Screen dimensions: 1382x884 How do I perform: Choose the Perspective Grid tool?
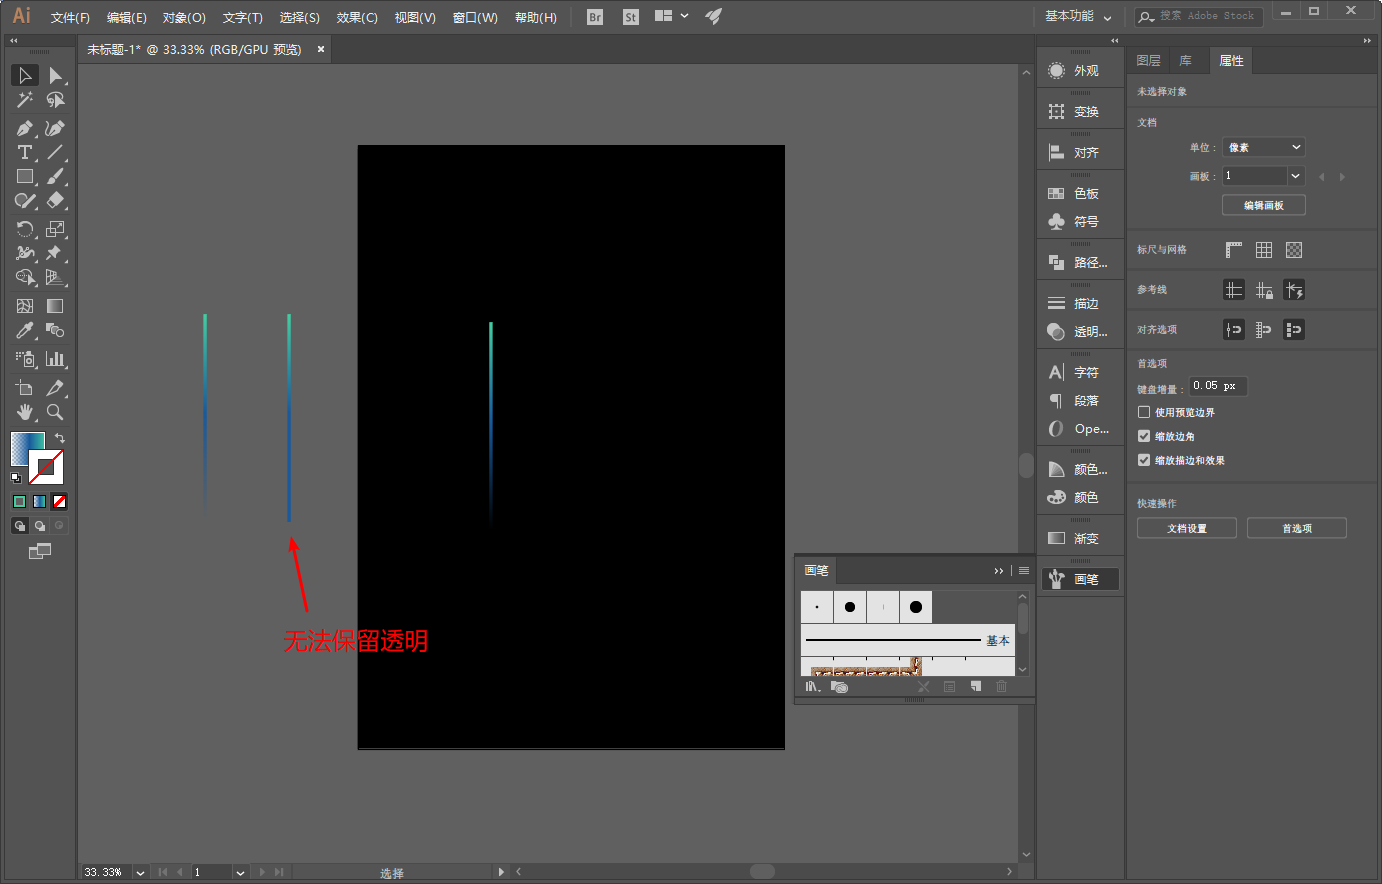(55, 277)
